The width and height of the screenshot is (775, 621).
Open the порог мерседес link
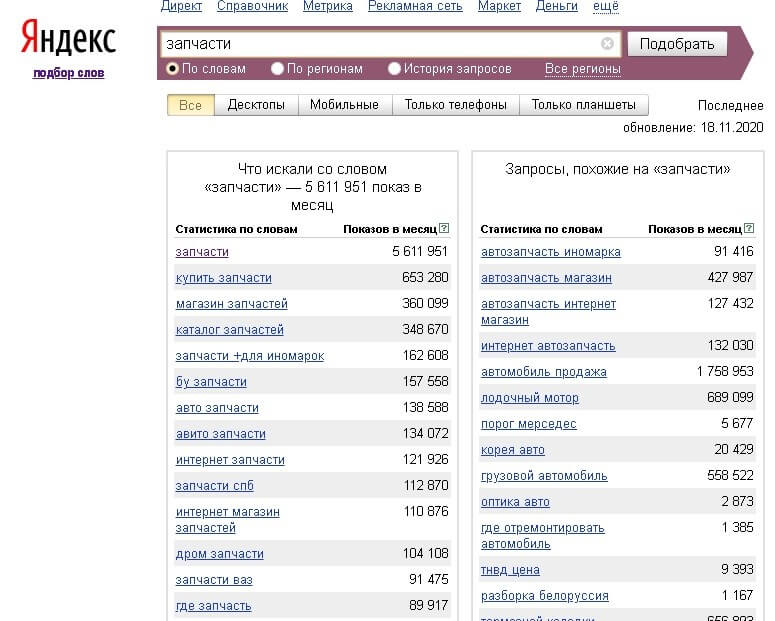528,424
